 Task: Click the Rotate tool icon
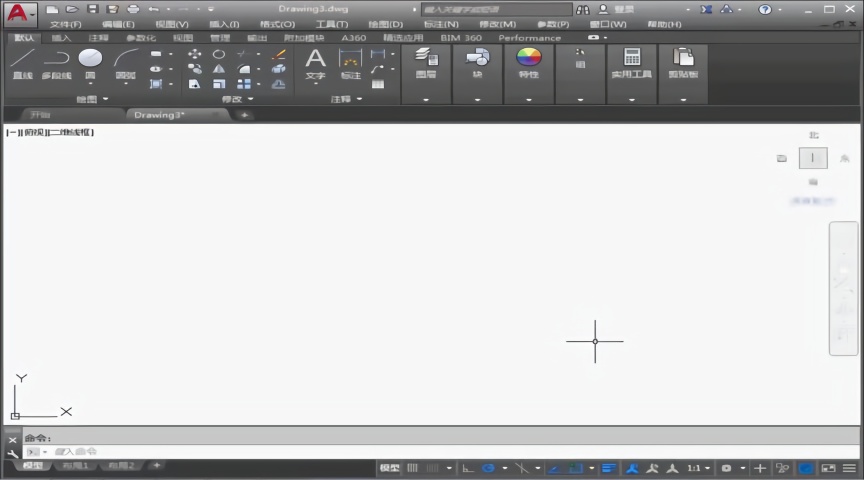tap(219, 54)
